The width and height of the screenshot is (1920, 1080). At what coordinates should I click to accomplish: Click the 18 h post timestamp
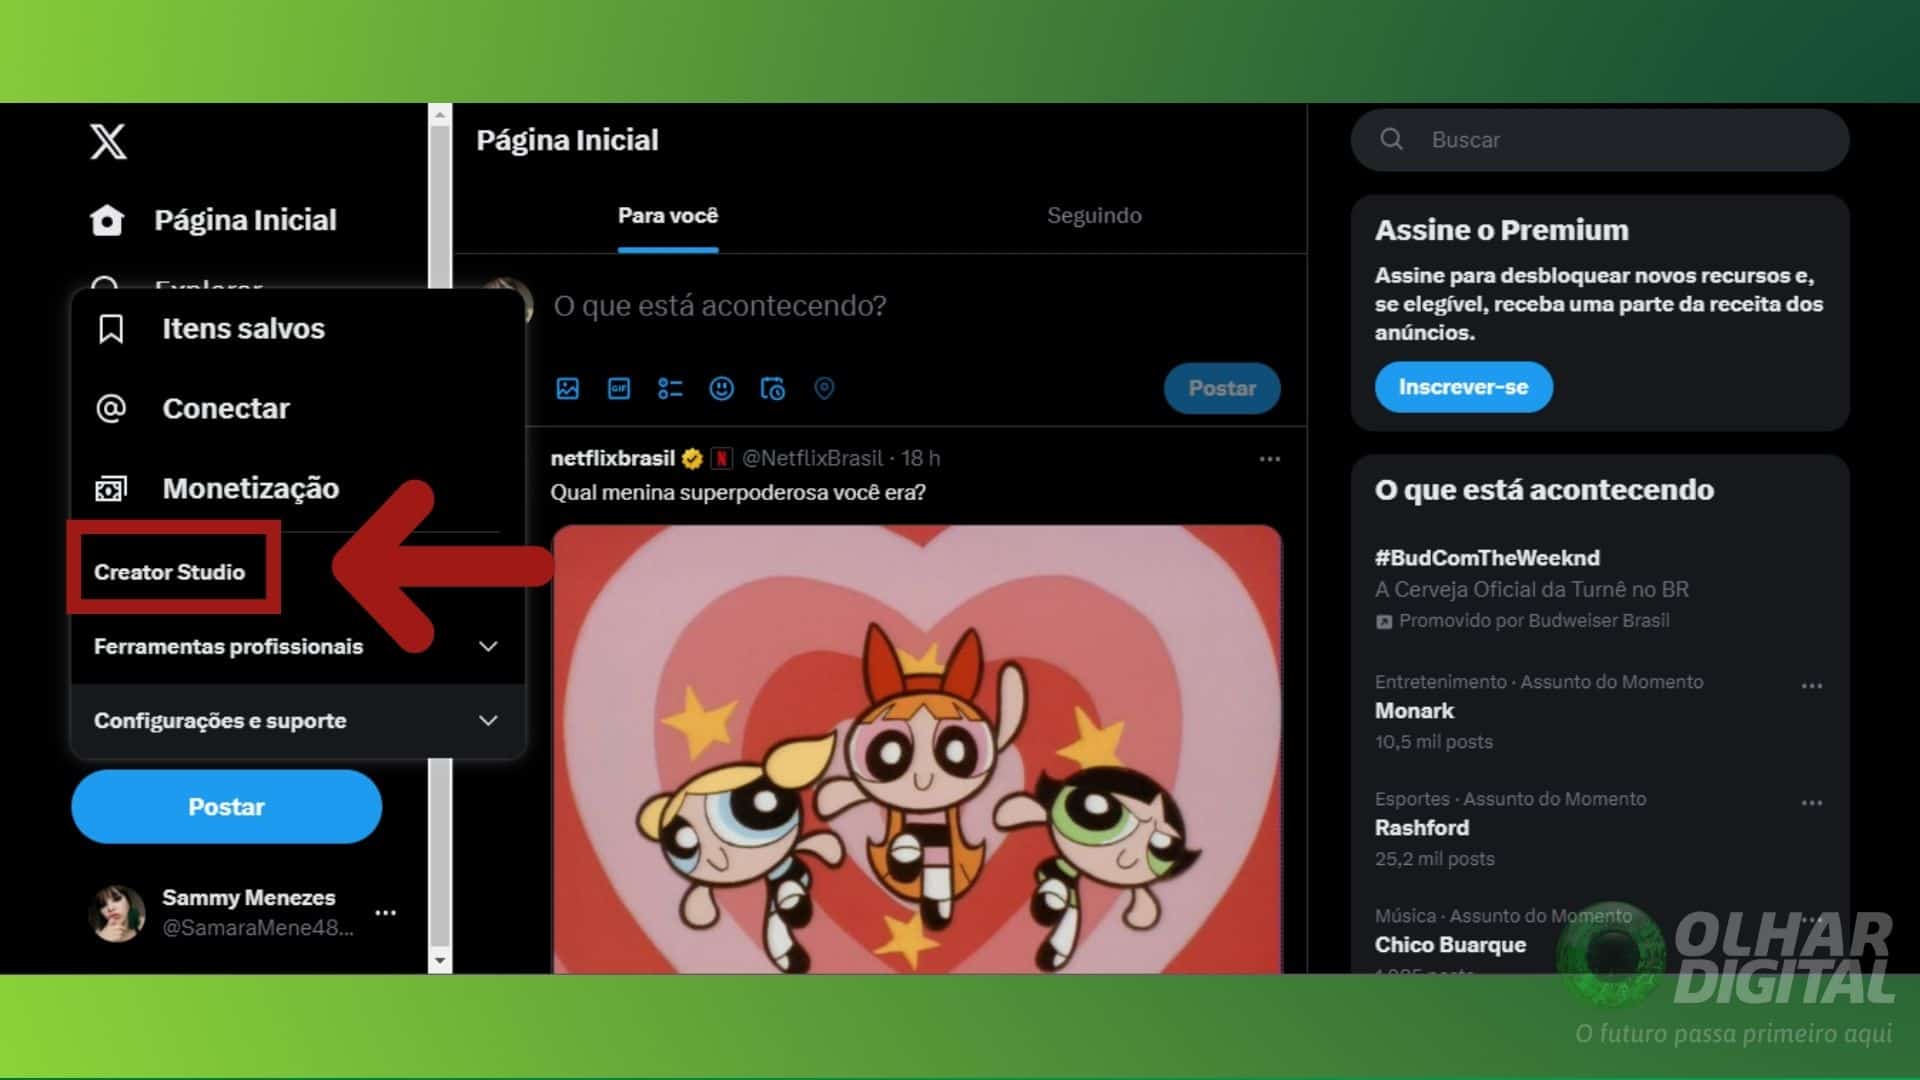tap(920, 458)
